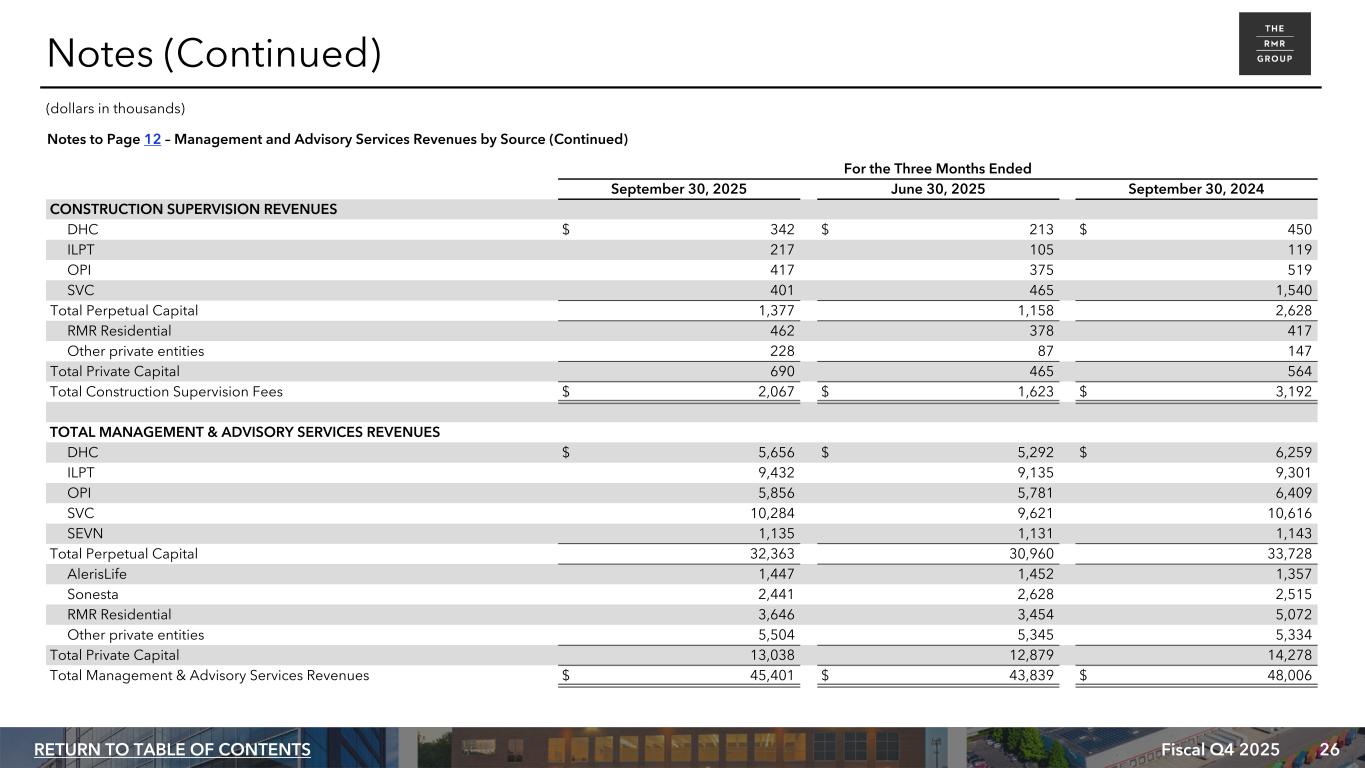The image size is (1365, 768).
Task: Select the 2,067 construction fees value
Action: [x=776, y=392]
